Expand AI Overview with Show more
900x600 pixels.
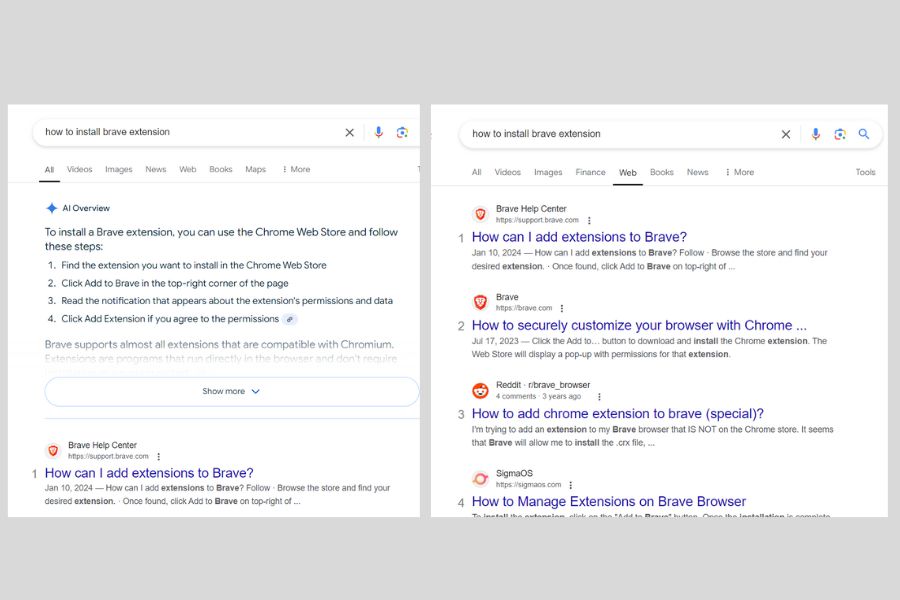pyautogui.click(x=231, y=391)
